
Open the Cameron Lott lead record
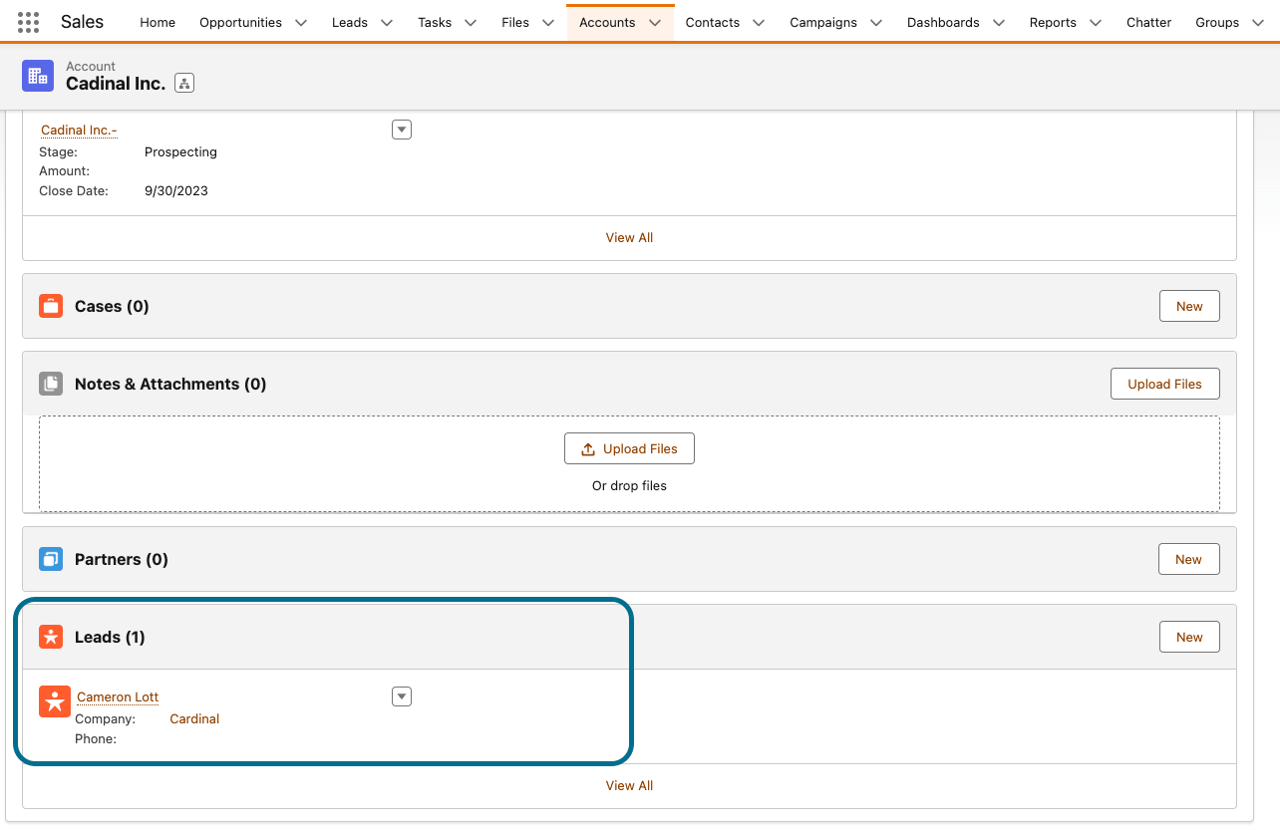(x=118, y=697)
